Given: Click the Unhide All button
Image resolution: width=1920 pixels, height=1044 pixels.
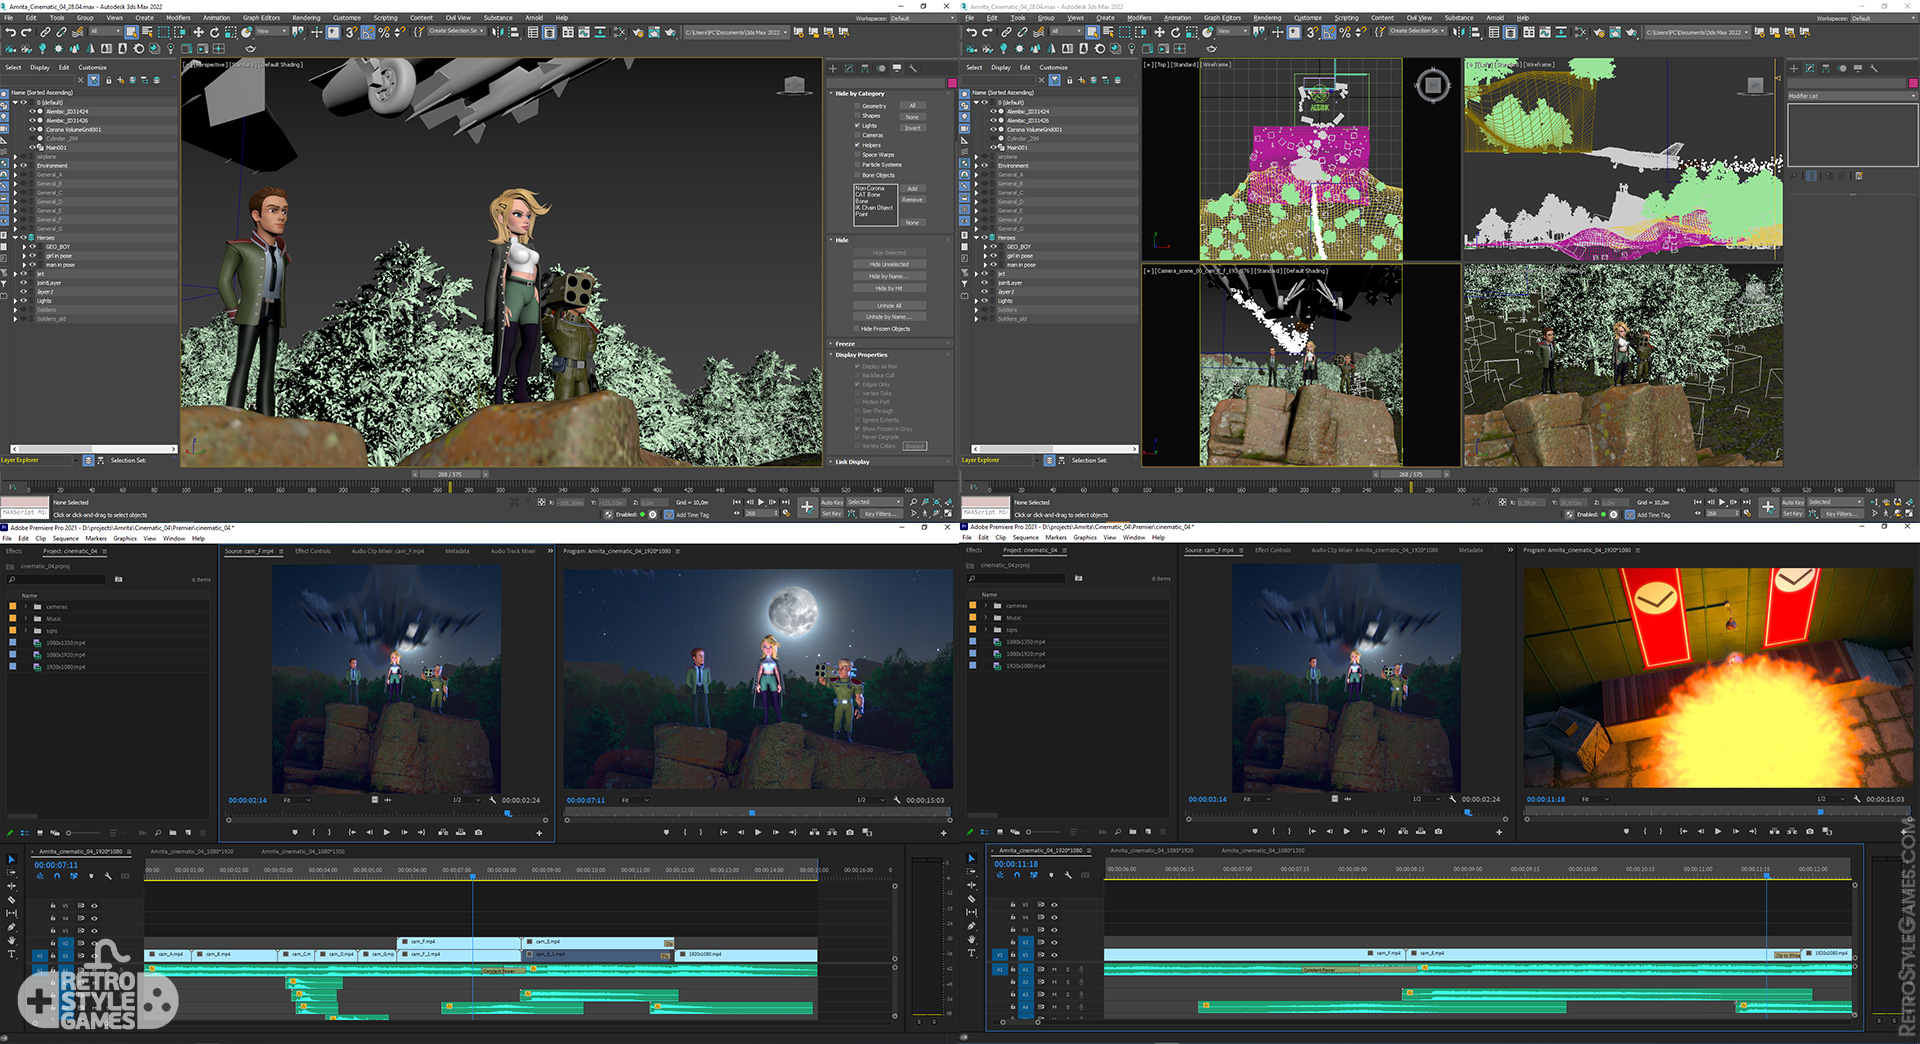Looking at the screenshot, I should pyautogui.click(x=889, y=306).
